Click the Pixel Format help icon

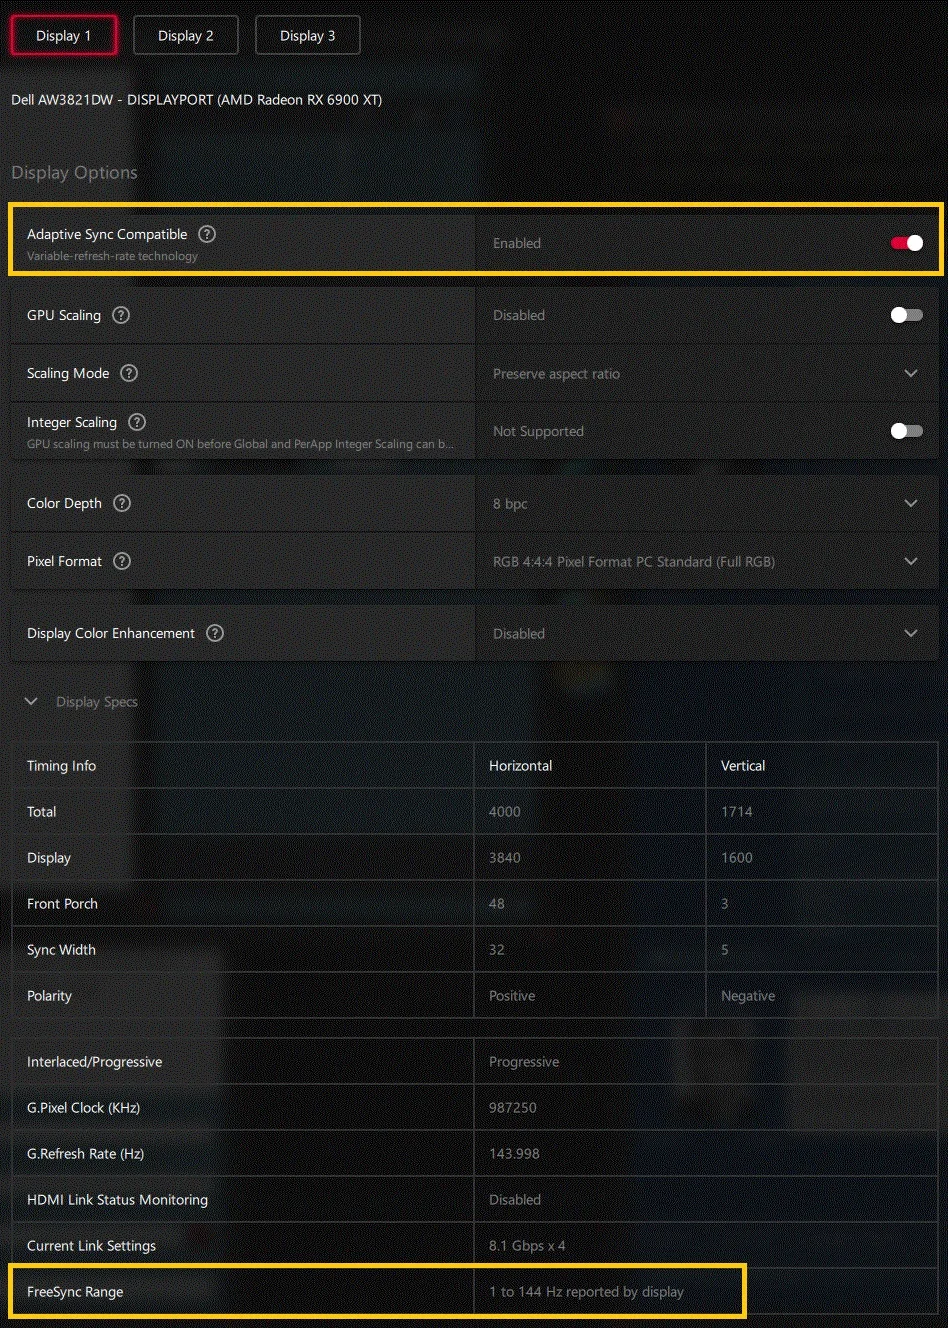[122, 561]
